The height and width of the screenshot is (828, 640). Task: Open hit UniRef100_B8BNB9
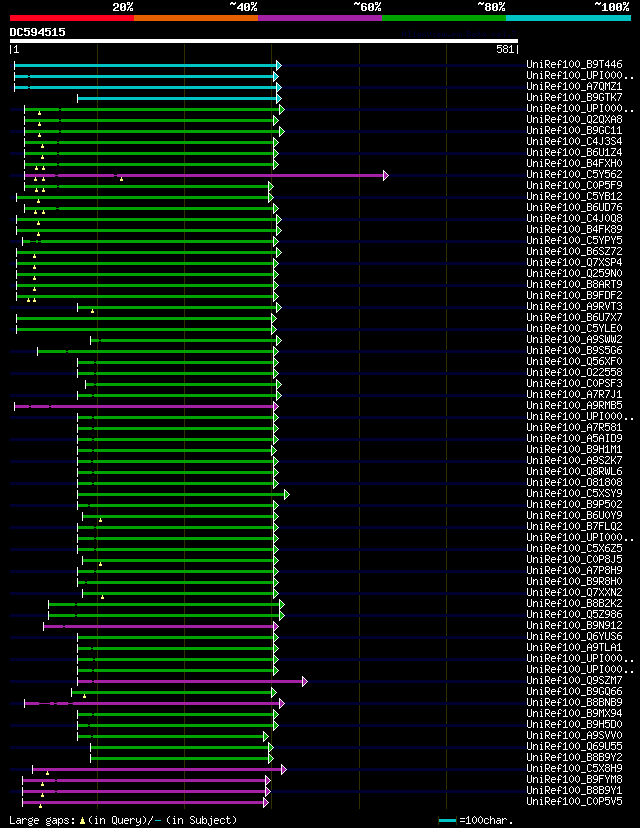(x=574, y=702)
